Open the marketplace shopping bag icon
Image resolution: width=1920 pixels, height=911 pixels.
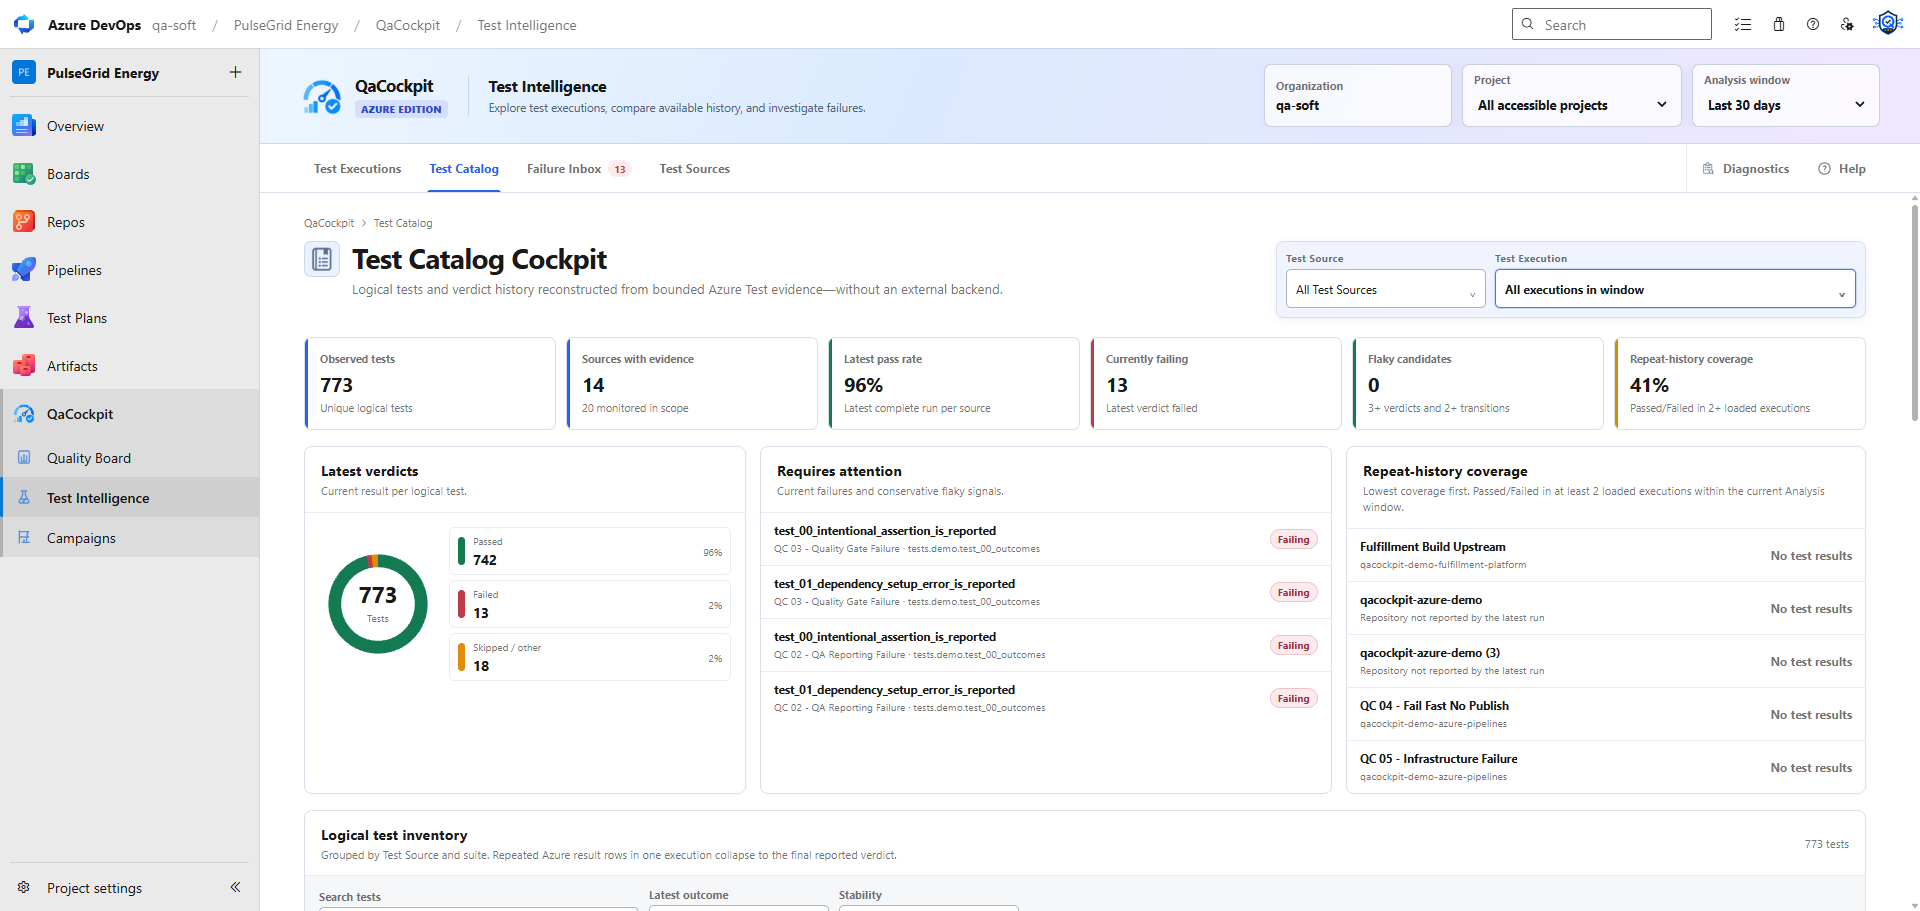click(1779, 25)
